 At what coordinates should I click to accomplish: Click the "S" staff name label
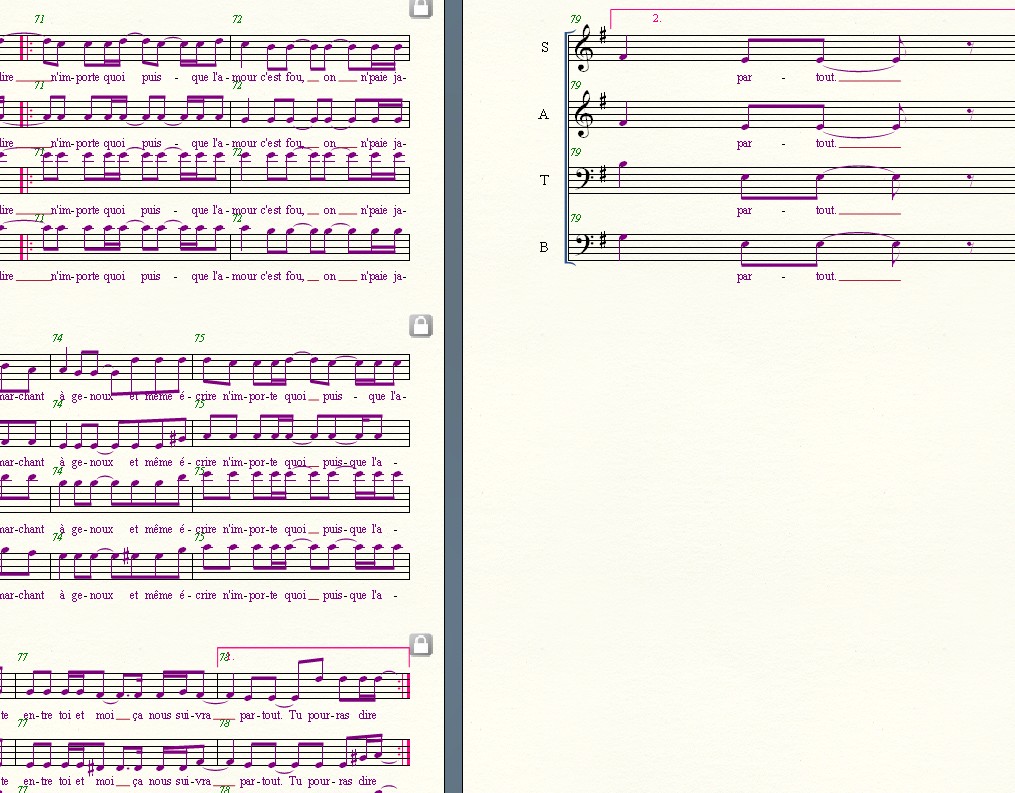click(544, 47)
